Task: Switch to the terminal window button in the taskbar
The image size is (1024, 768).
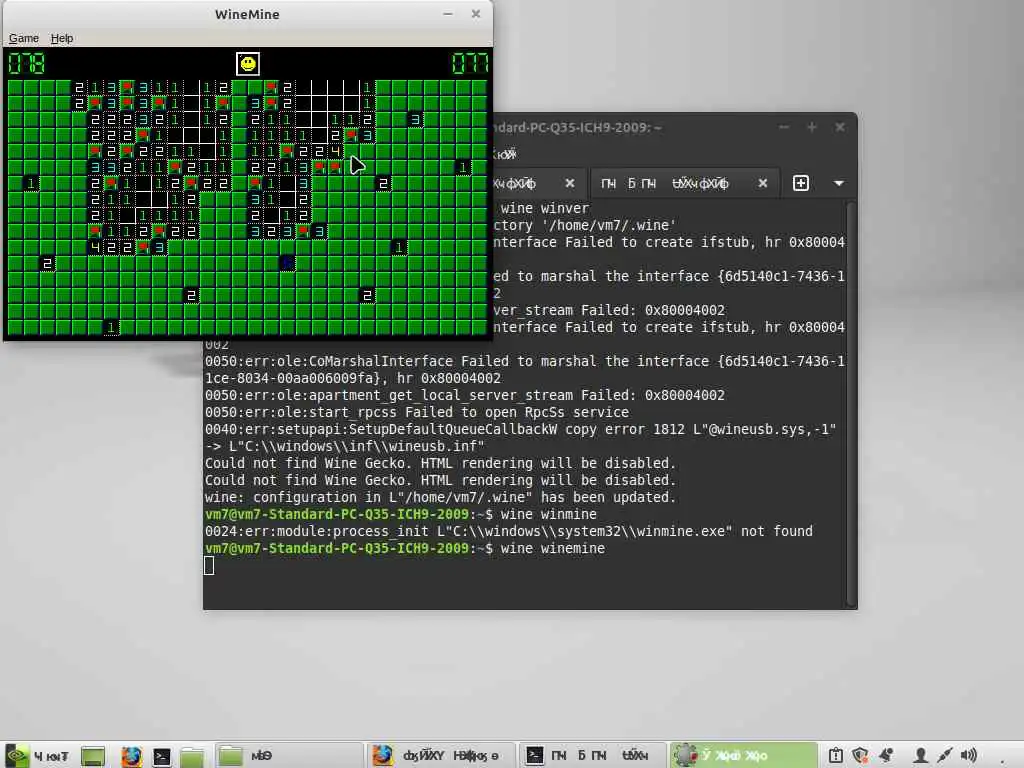Action: 593,756
